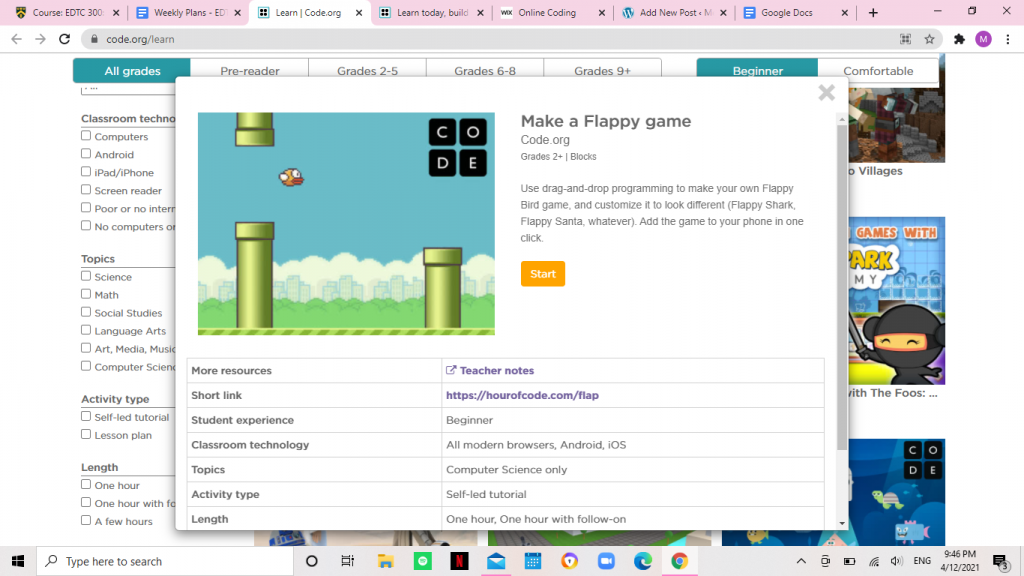Toggle the iPad/iPhone checkbox
Screen dimensions: 1024x576
point(86,172)
